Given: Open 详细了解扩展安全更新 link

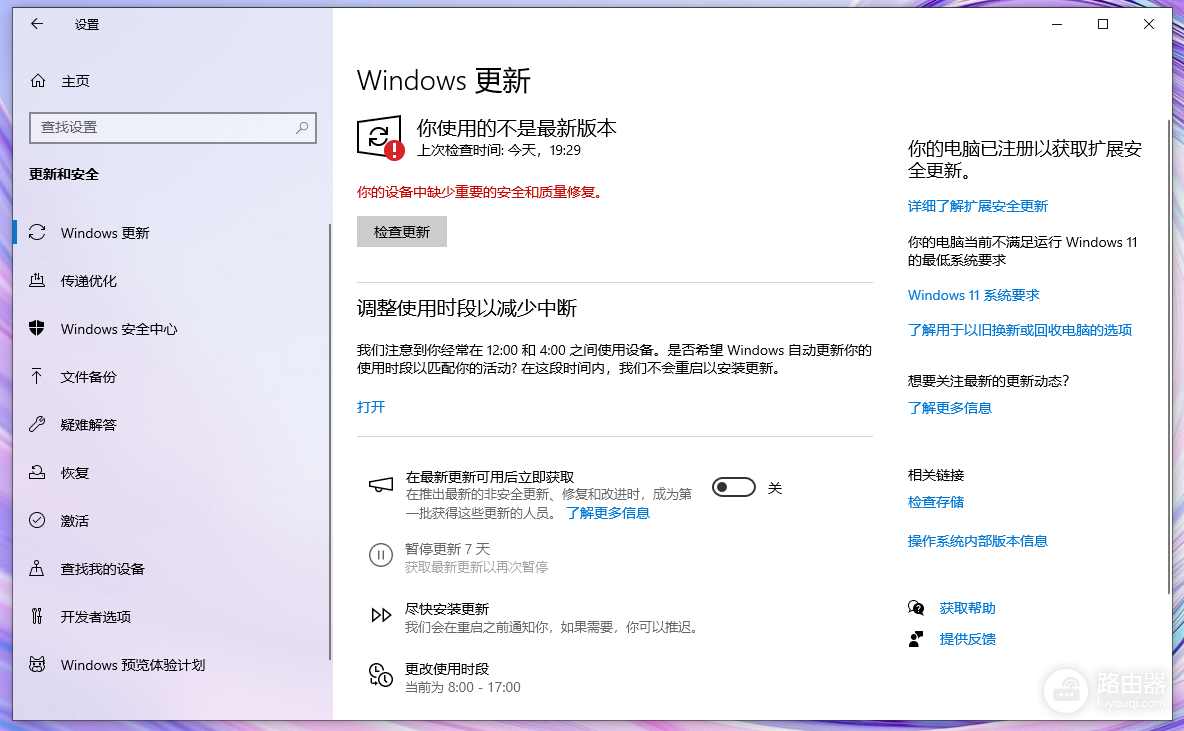Looking at the screenshot, I should (x=978, y=206).
